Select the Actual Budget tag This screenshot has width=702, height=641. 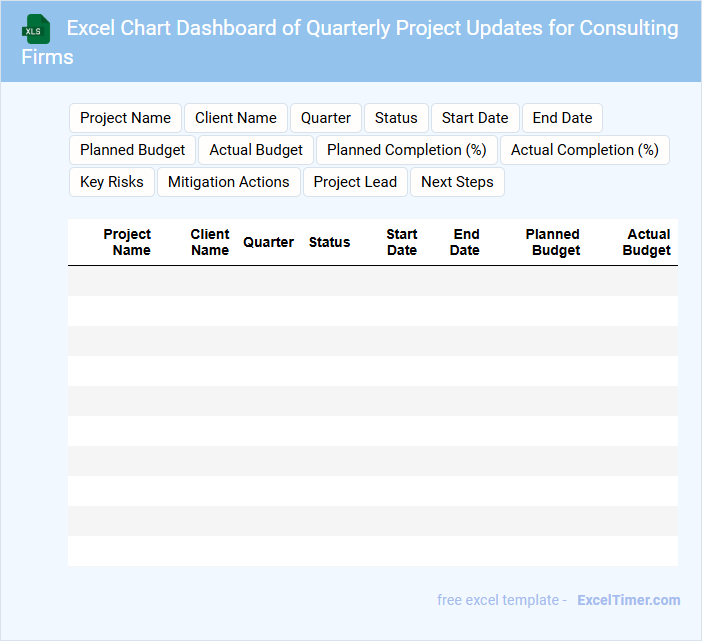coord(256,150)
